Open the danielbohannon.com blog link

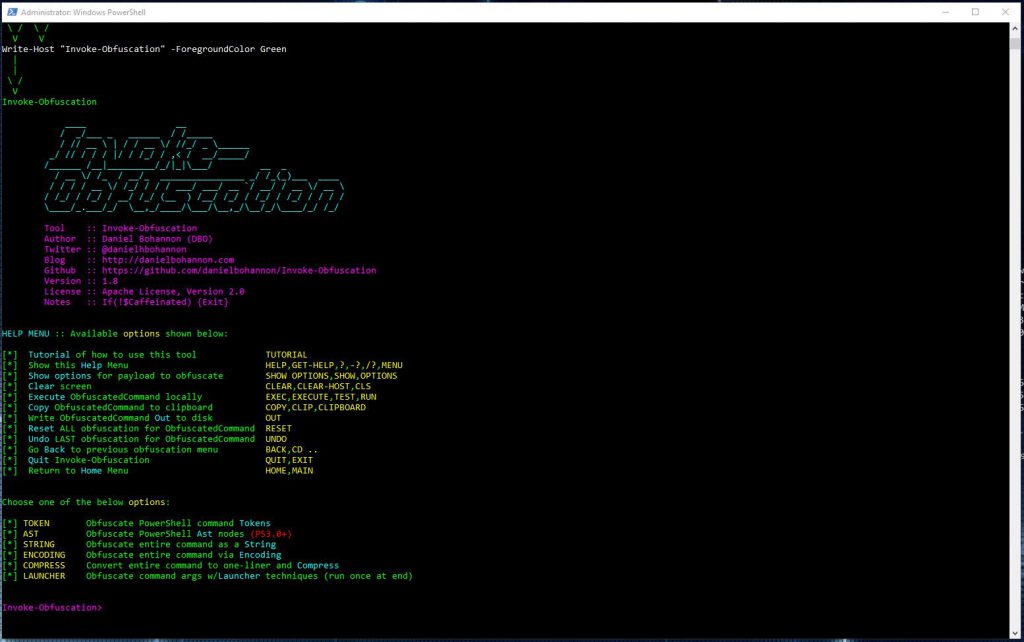(165, 259)
